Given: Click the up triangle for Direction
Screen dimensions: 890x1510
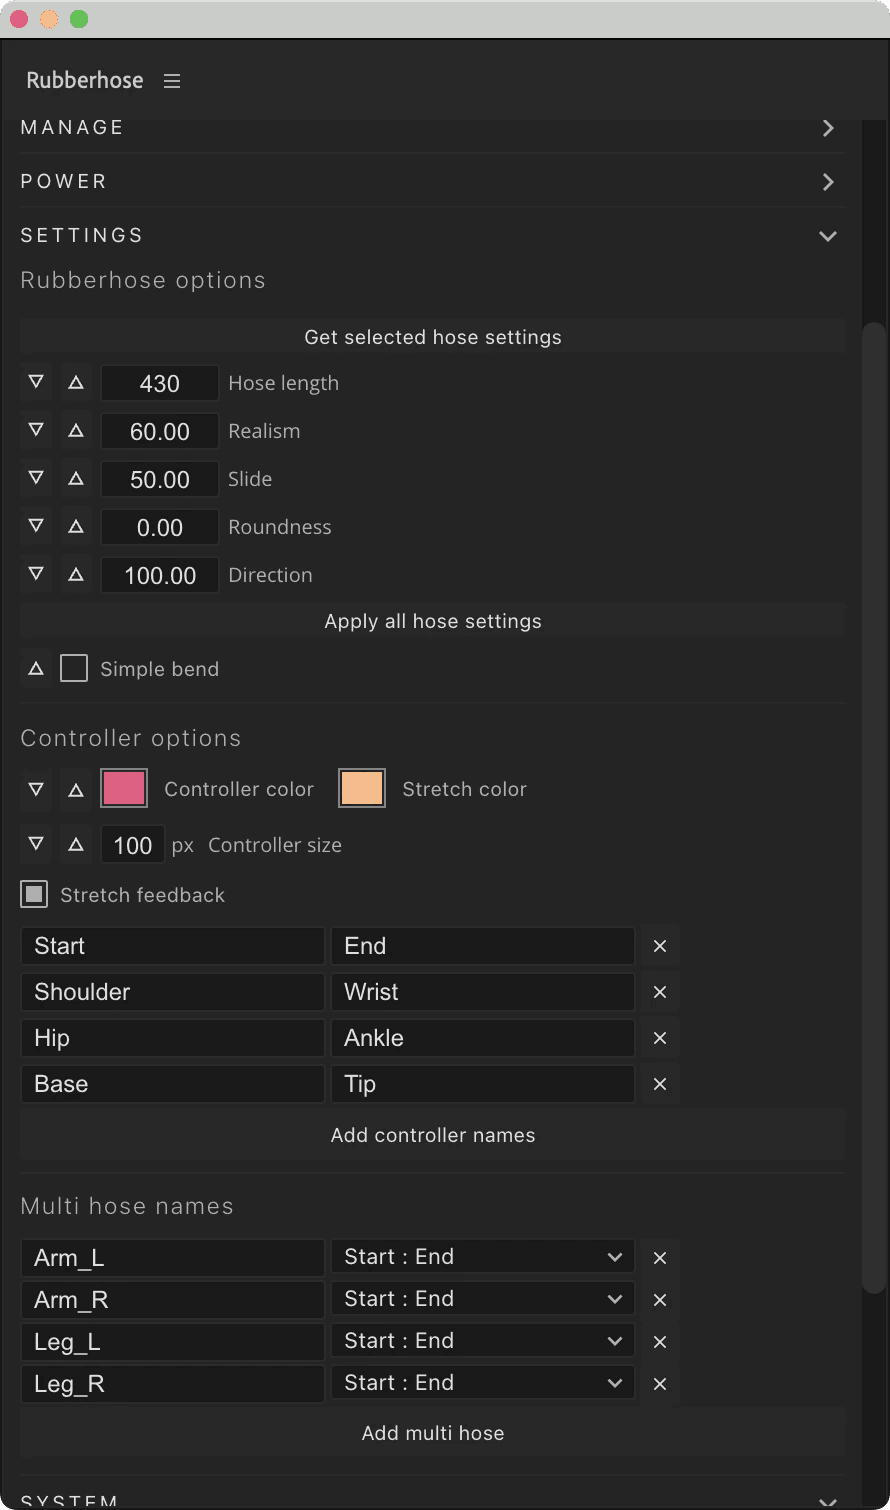Looking at the screenshot, I should click(x=76, y=575).
